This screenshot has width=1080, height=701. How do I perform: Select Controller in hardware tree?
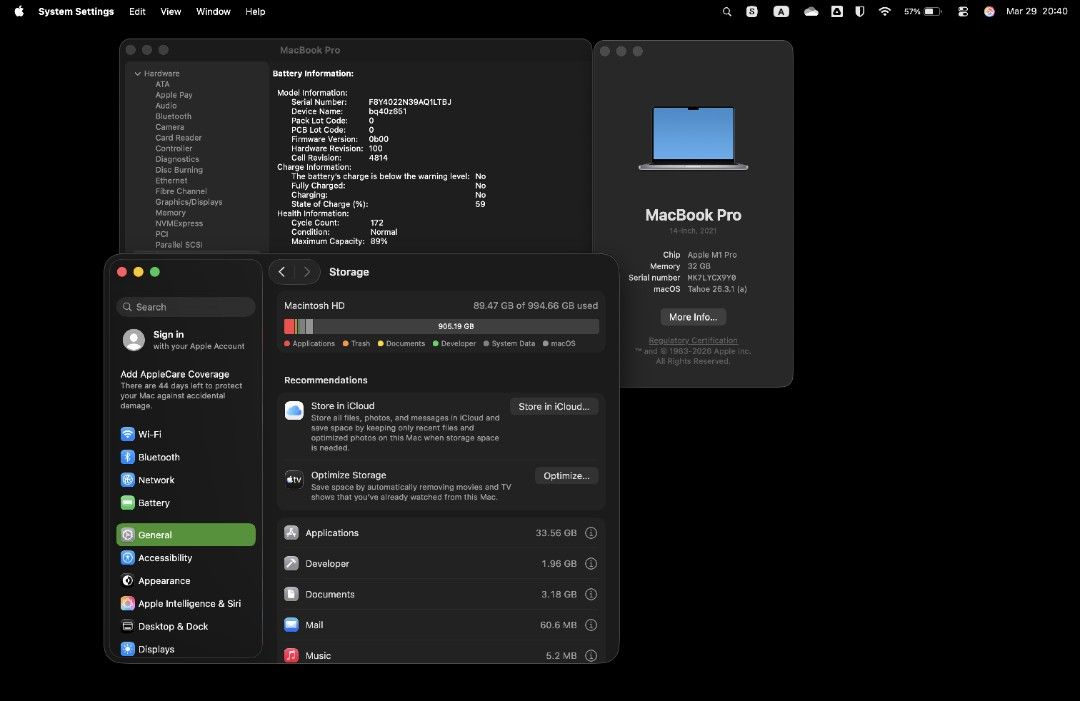click(174, 148)
